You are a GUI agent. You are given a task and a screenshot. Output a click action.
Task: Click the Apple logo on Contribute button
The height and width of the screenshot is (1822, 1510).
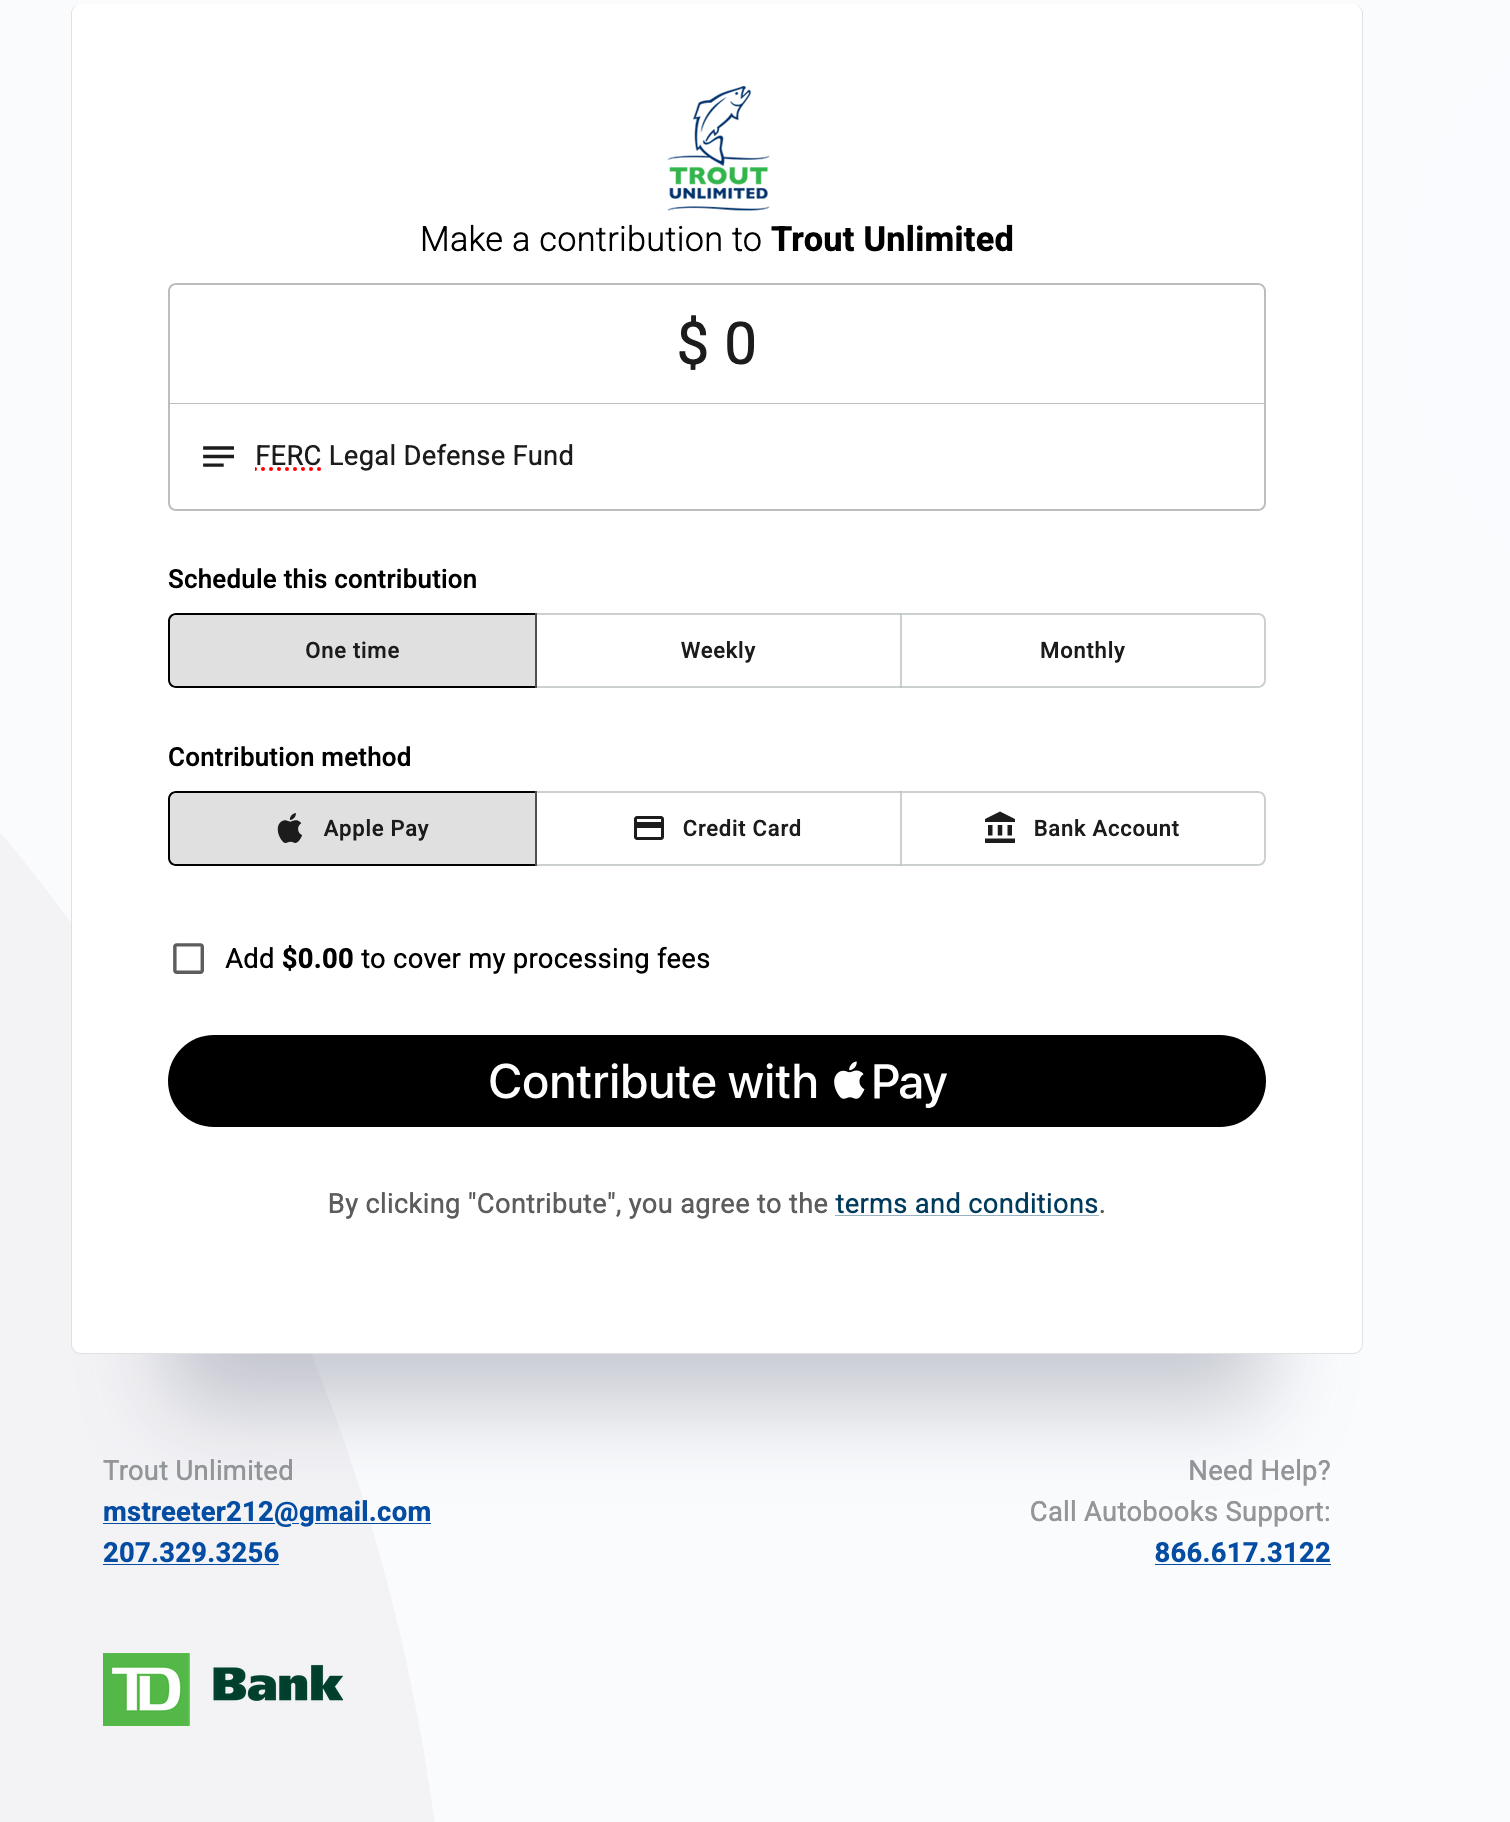[849, 1080]
